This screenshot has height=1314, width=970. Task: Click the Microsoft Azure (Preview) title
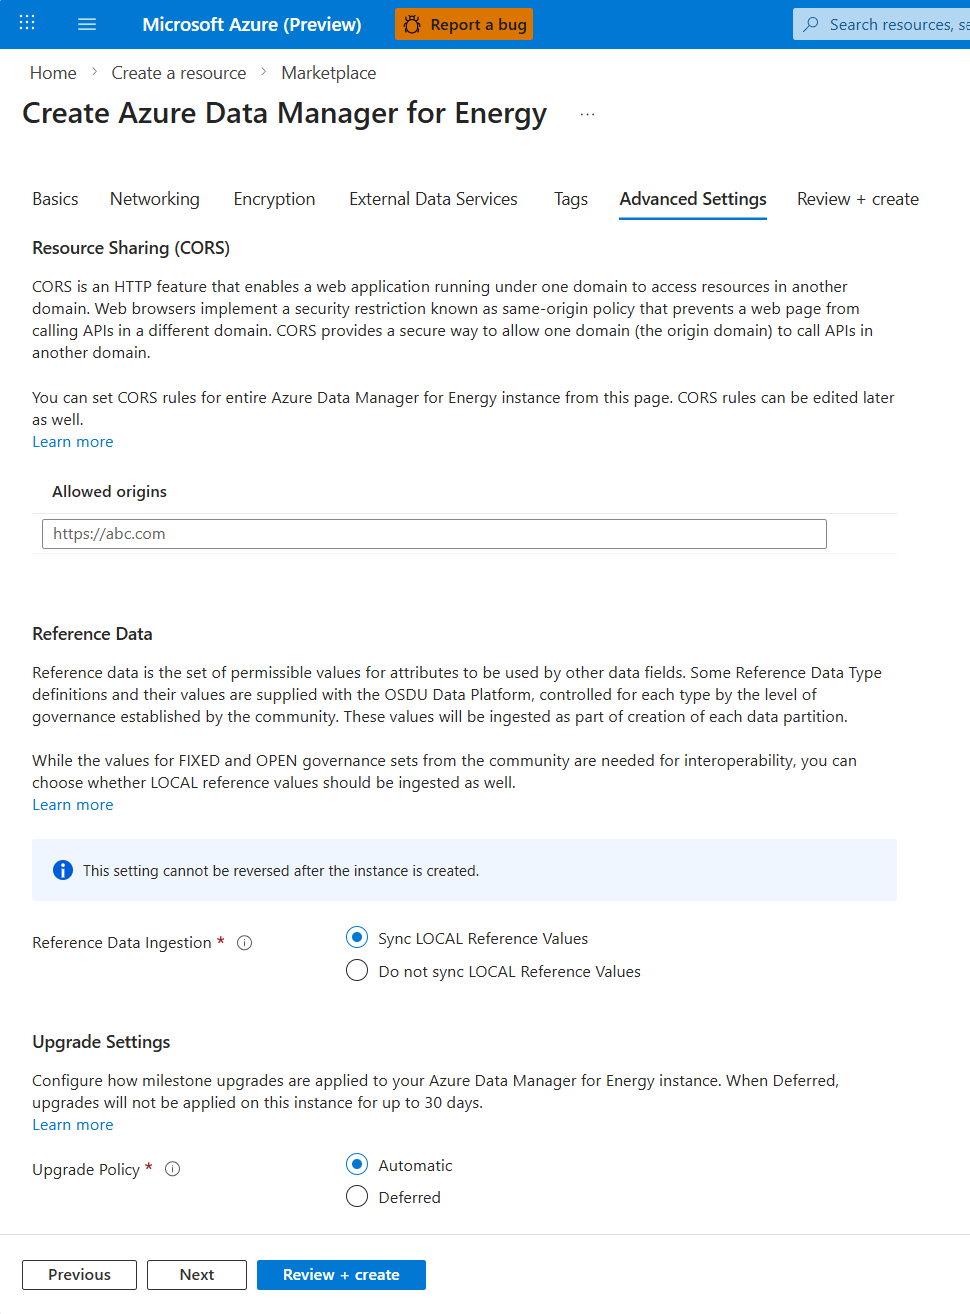pos(252,24)
